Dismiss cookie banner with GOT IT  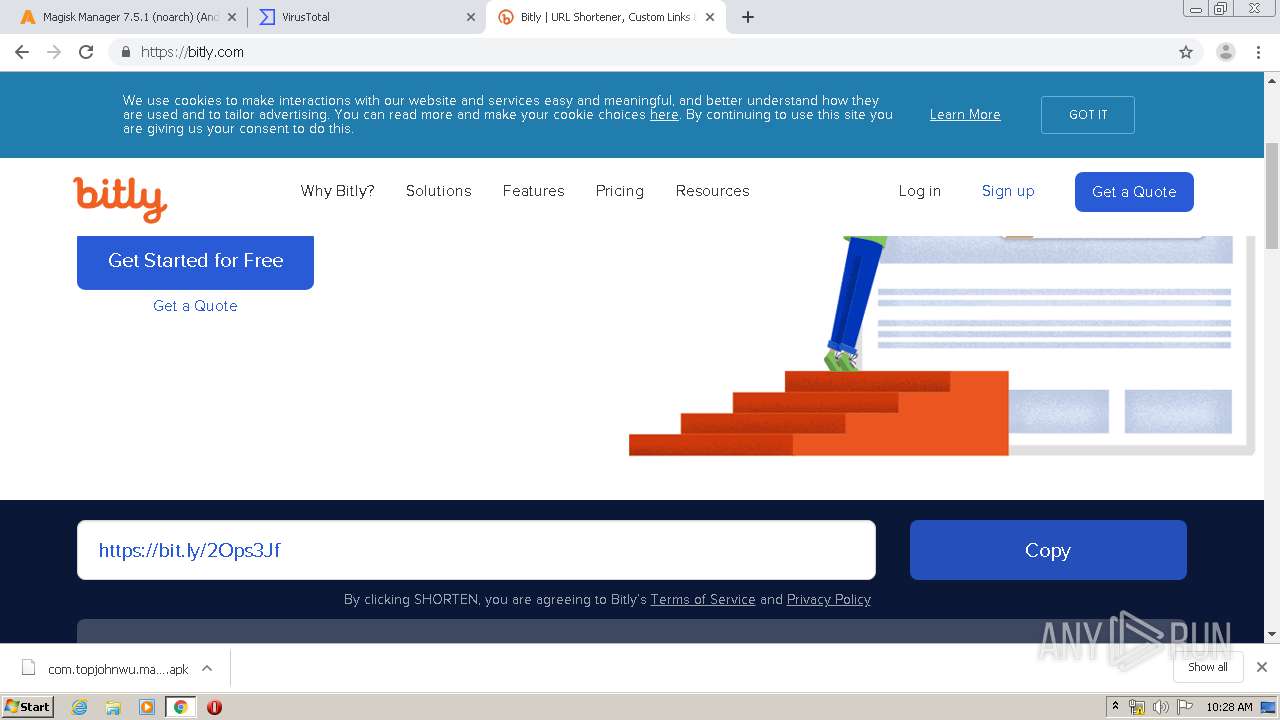click(x=1088, y=115)
